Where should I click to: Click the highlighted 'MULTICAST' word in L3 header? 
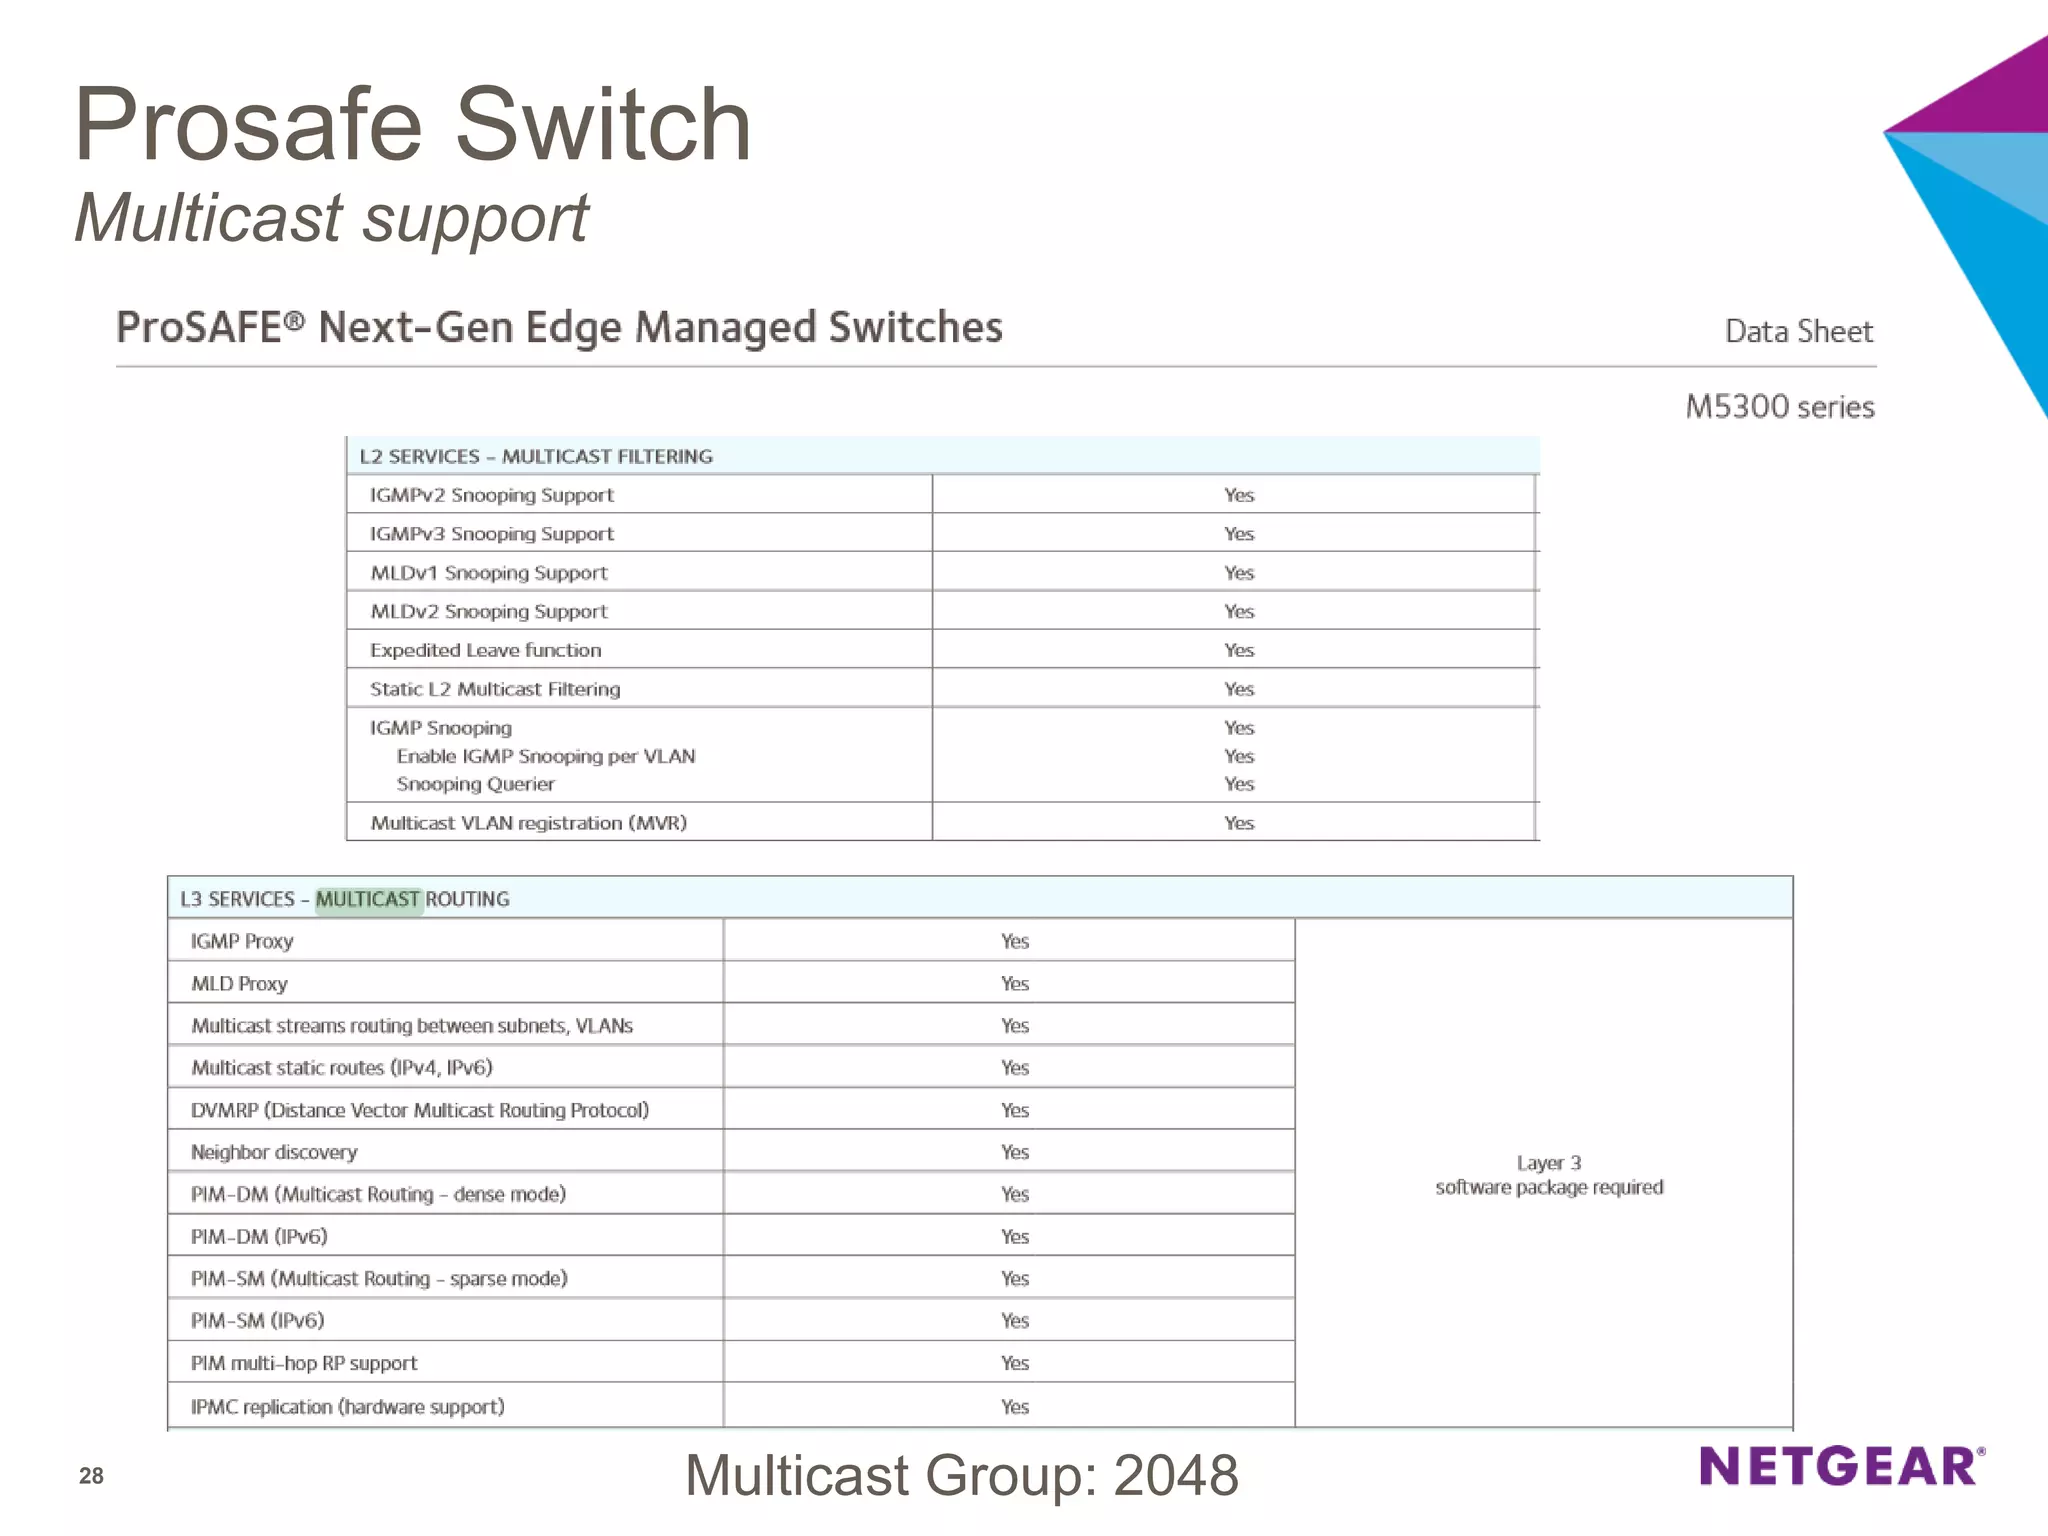click(368, 899)
